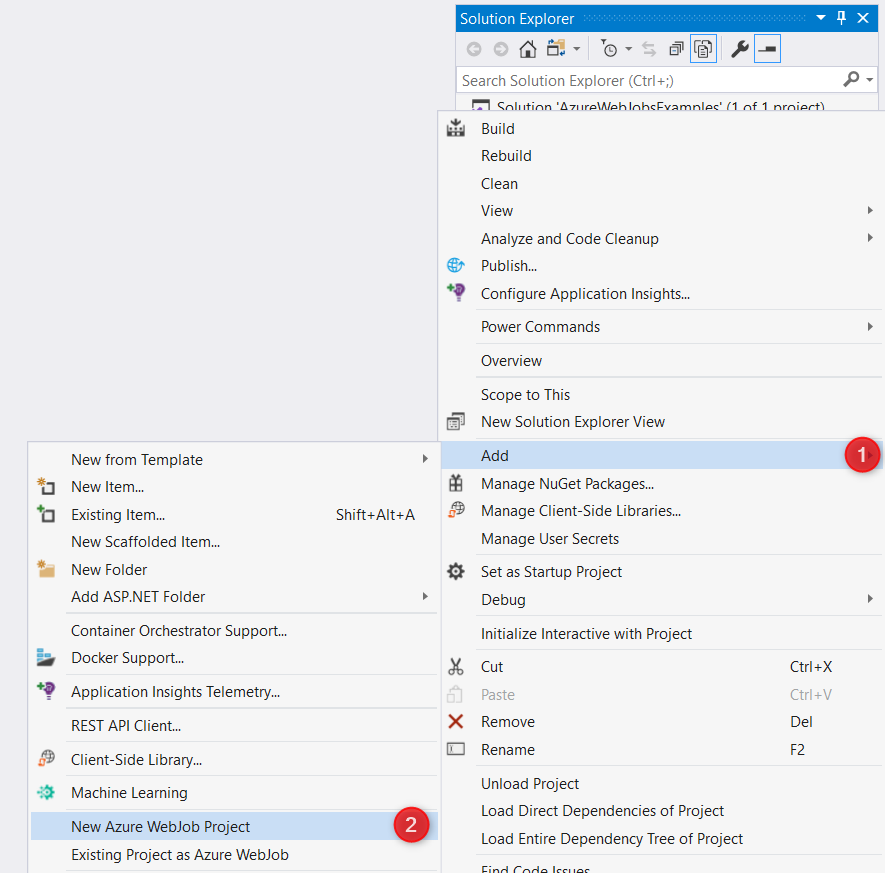Viewport: 885px width, 873px height.
Task: Click the red Remove X icon
Action: [x=455, y=721]
